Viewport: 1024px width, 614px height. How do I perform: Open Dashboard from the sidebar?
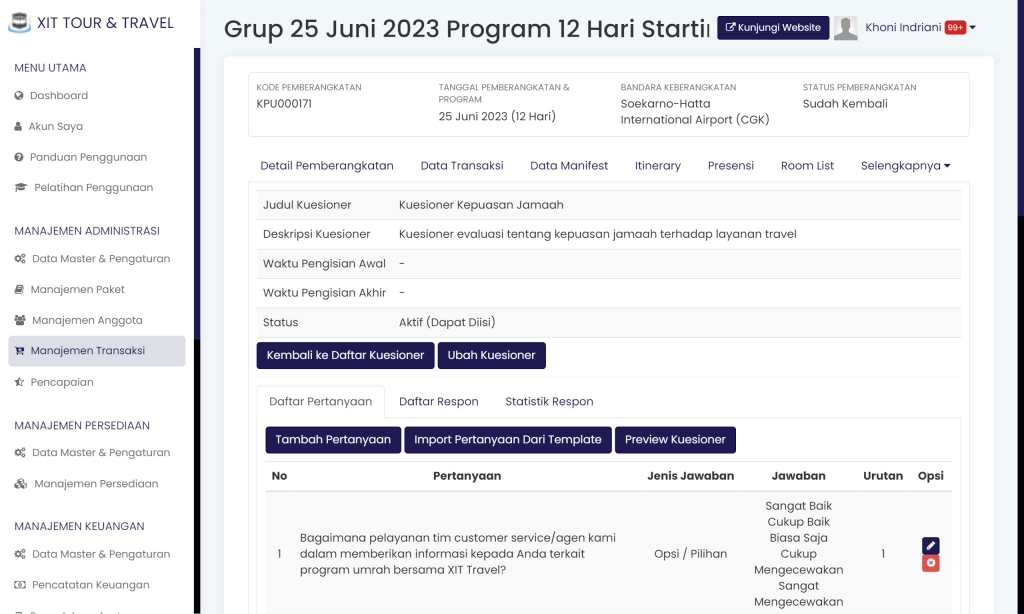[x=58, y=96]
